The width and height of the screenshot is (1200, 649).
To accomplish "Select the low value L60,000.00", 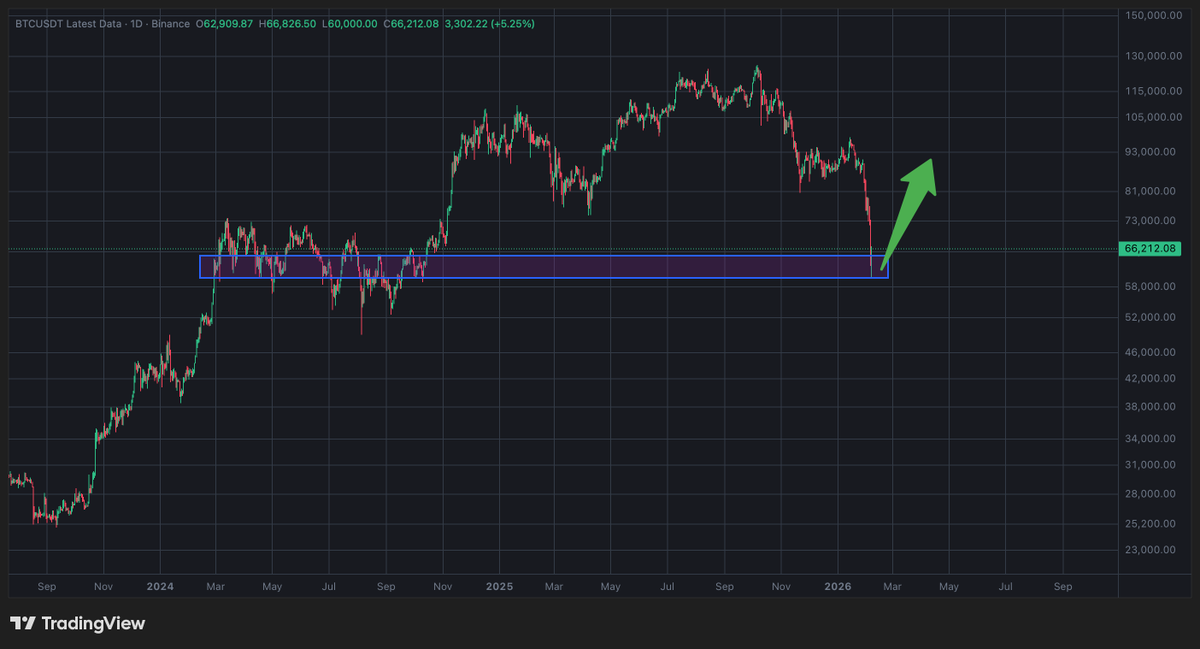I will [350, 23].
